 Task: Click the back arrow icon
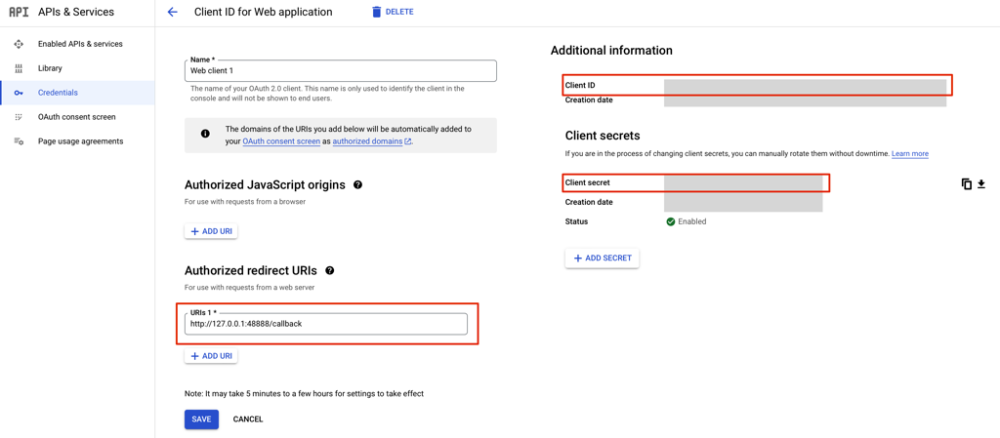(x=172, y=12)
